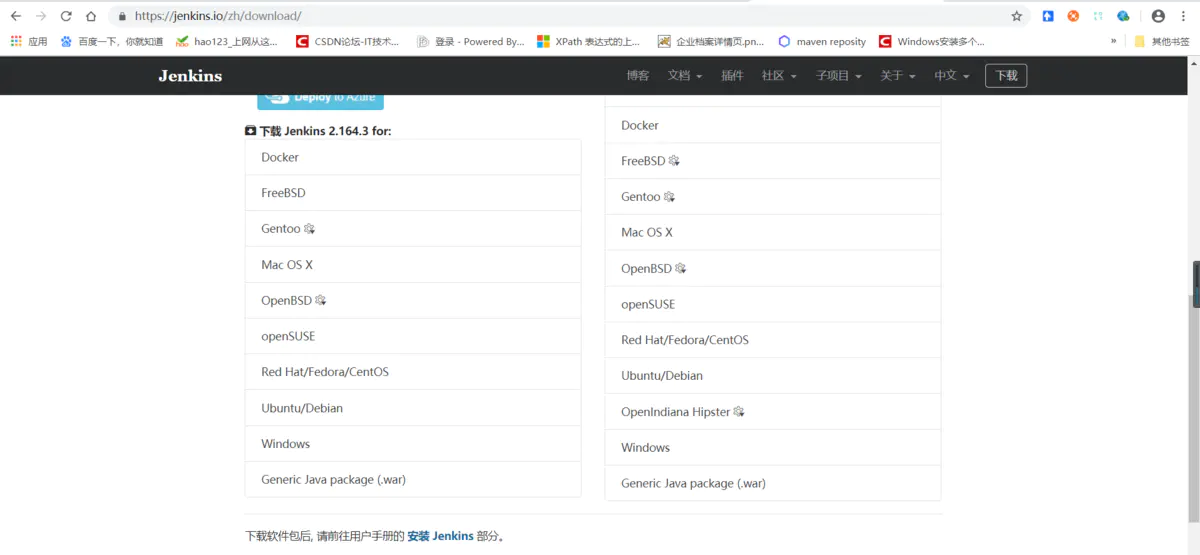The width and height of the screenshot is (1200, 555).
Task: Bookmark this page with the star icon
Action: click(1017, 16)
